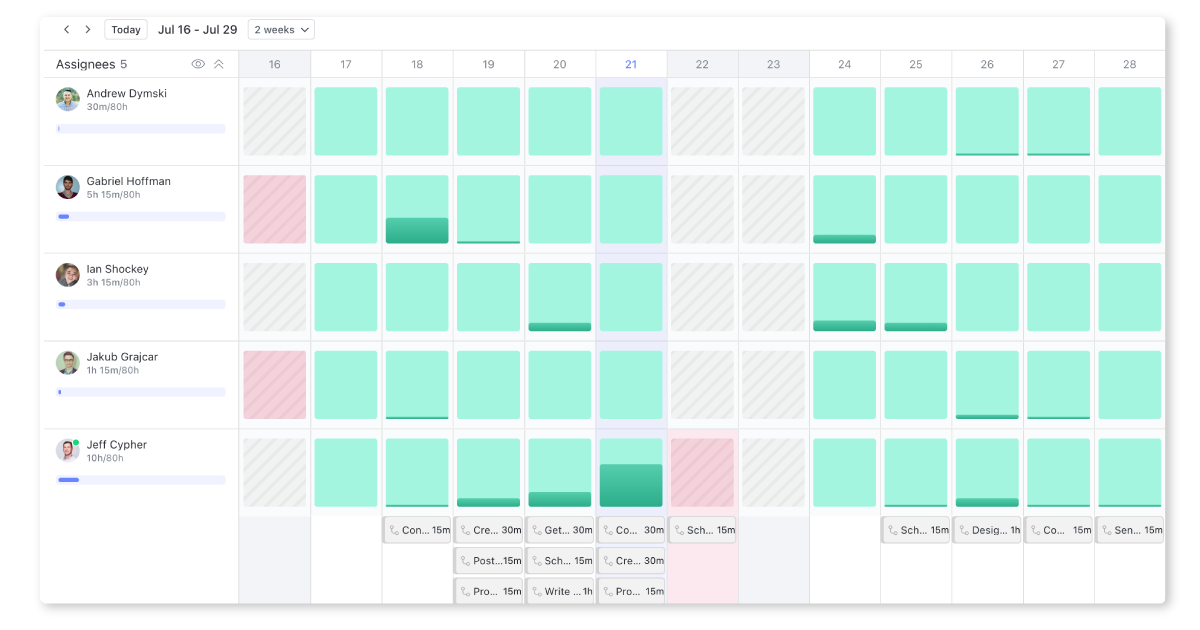Viewport: 1200px width, 630px height.
Task: Collapse the Assignees list with double chevron
Action: (x=219, y=64)
